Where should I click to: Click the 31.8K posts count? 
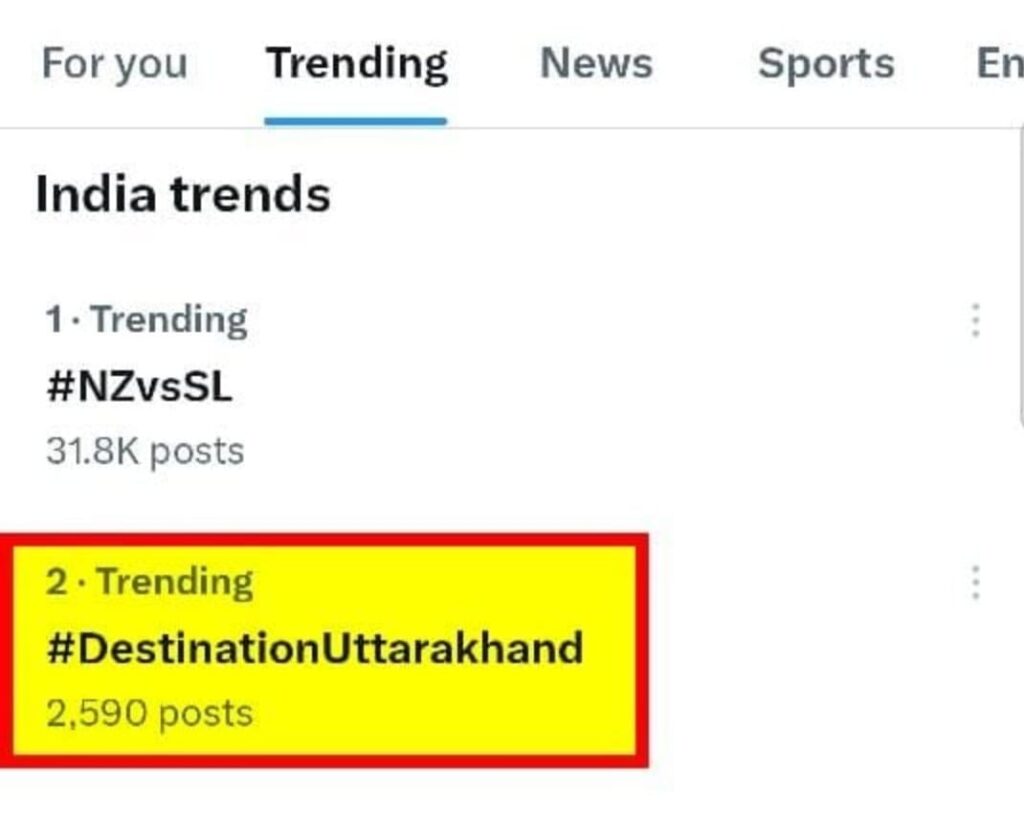click(145, 451)
